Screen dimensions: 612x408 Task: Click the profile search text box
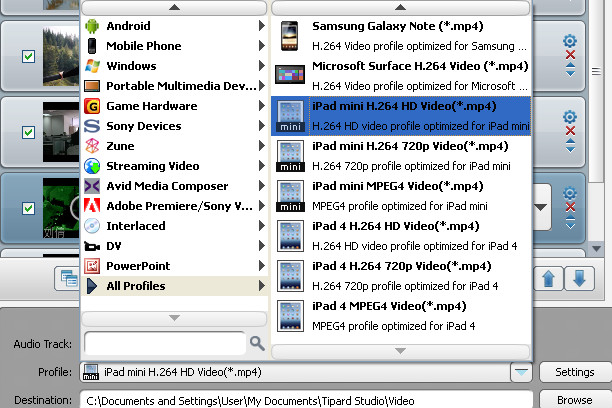[x=165, y=343]
